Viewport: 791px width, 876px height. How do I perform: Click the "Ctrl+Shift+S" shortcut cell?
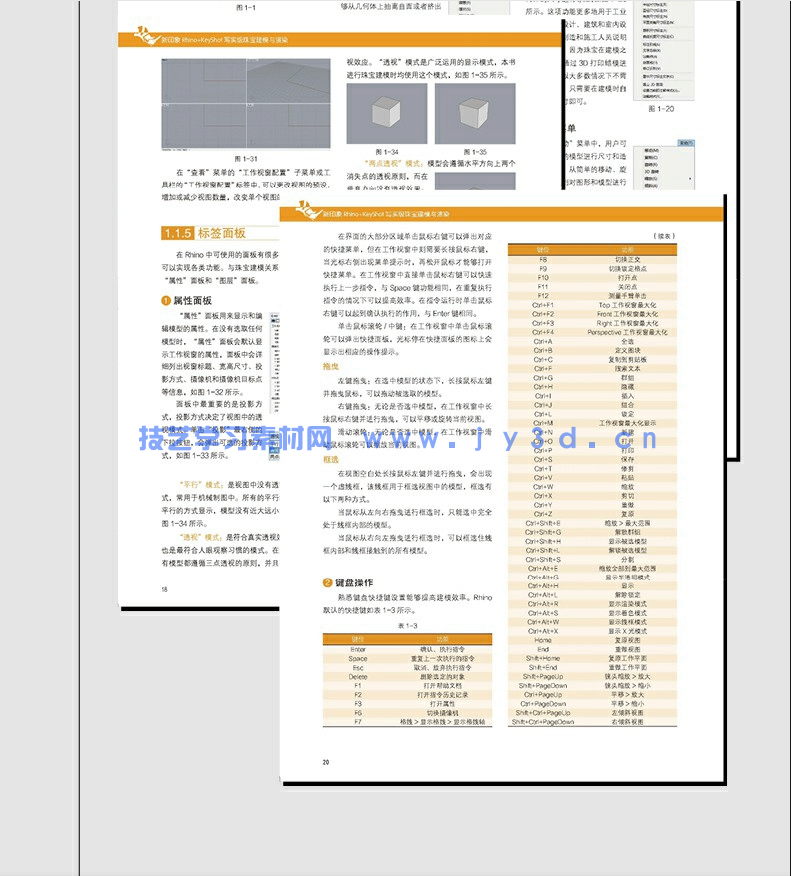[543, 559]
